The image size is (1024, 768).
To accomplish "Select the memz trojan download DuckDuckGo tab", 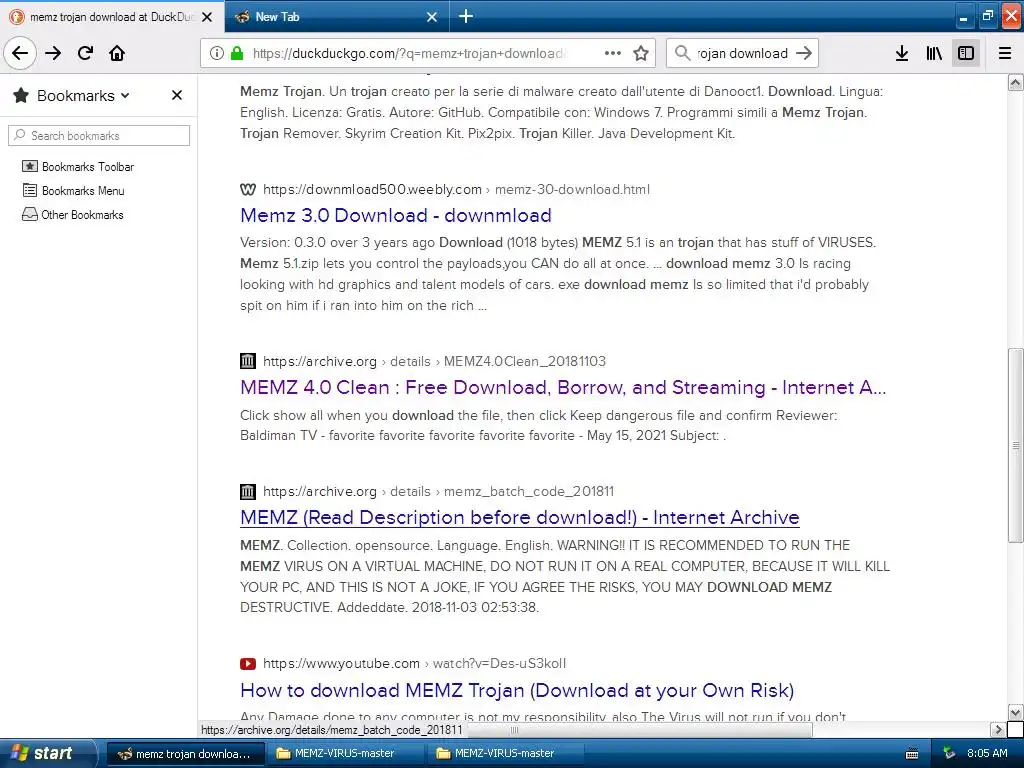I will tap(111, 17).
